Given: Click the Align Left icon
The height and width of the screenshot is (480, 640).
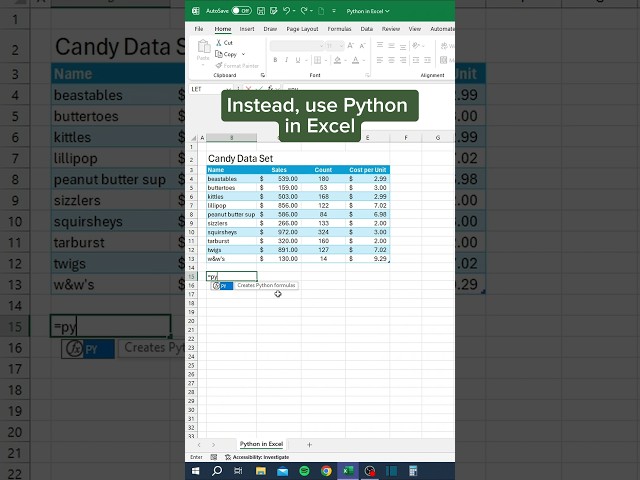Looking at the screenshot, I should click(380, 60).
